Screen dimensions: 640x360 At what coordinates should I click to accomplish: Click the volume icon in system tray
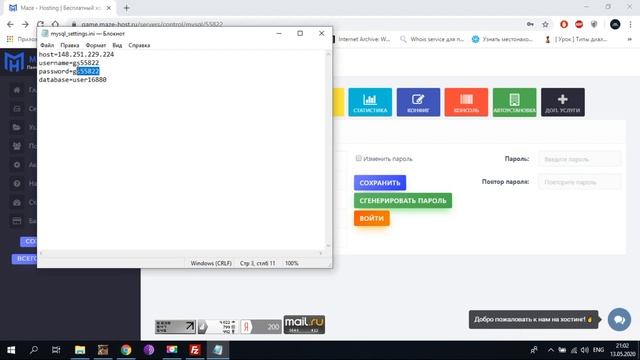point(584,350)
